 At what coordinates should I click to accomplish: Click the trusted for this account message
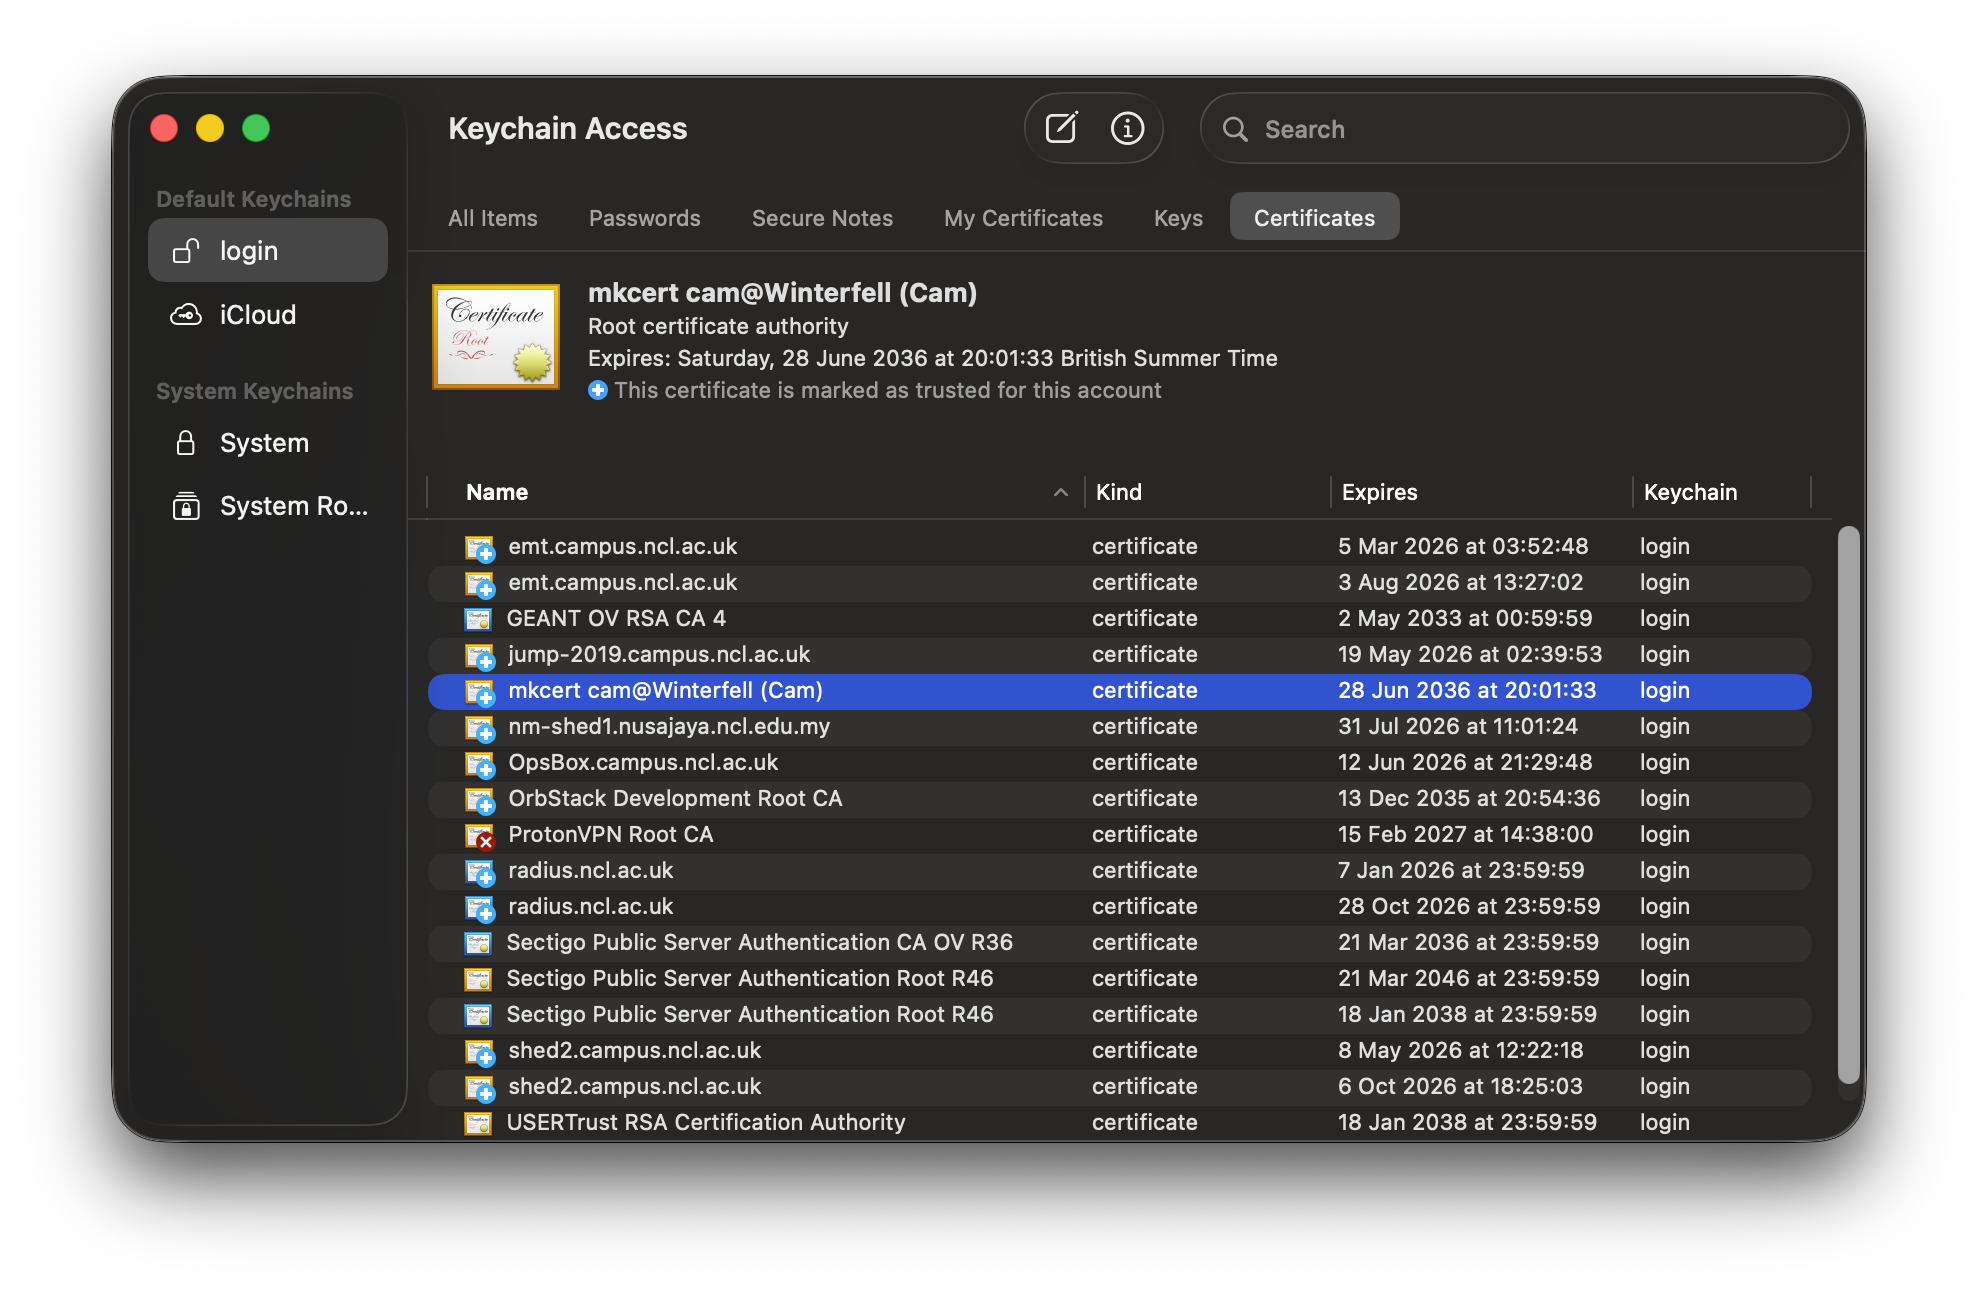point(888,391)
